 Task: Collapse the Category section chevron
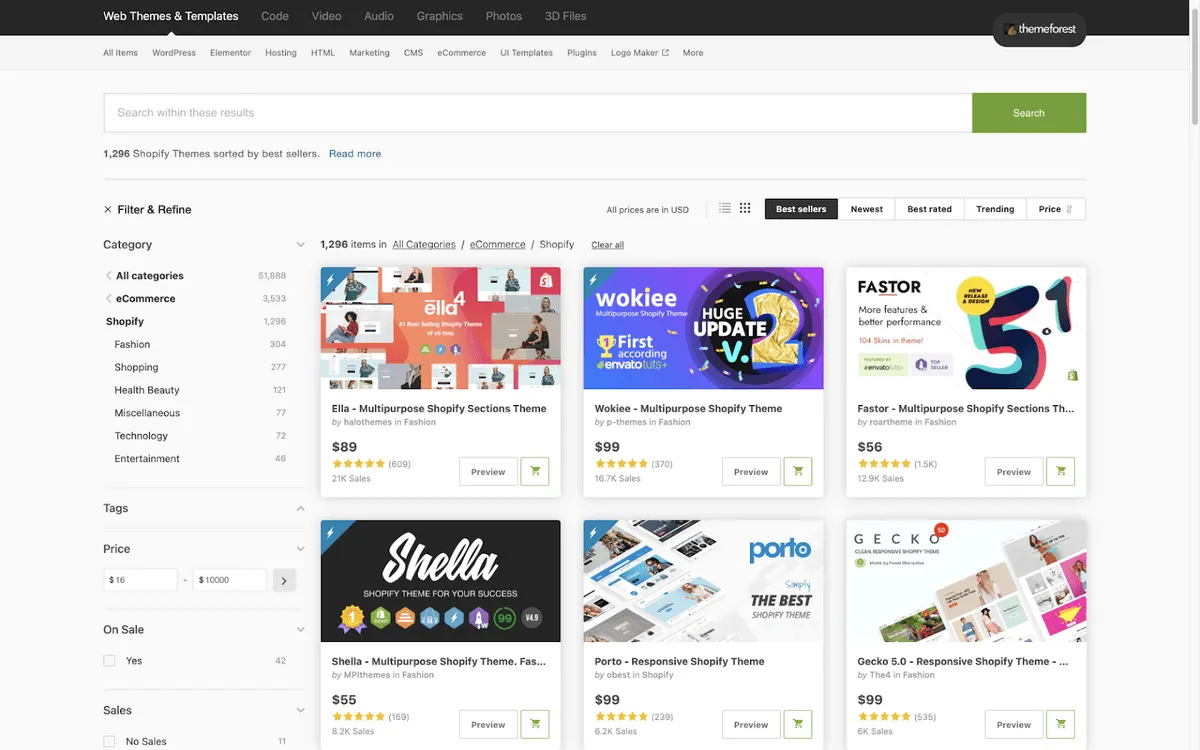coord(300,245)
